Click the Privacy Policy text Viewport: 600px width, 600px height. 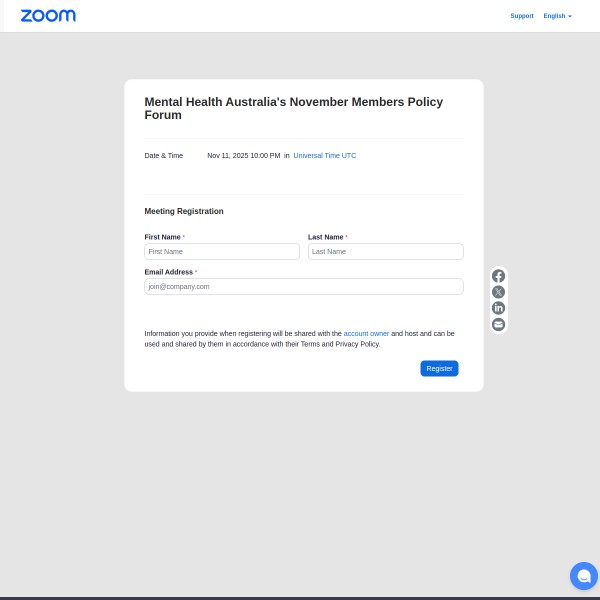click(357, 344)
